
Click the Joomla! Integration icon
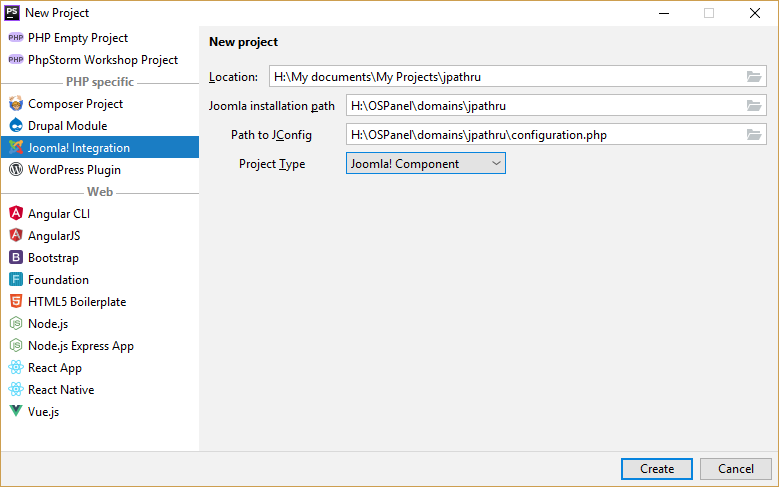(x=16, y=148)
